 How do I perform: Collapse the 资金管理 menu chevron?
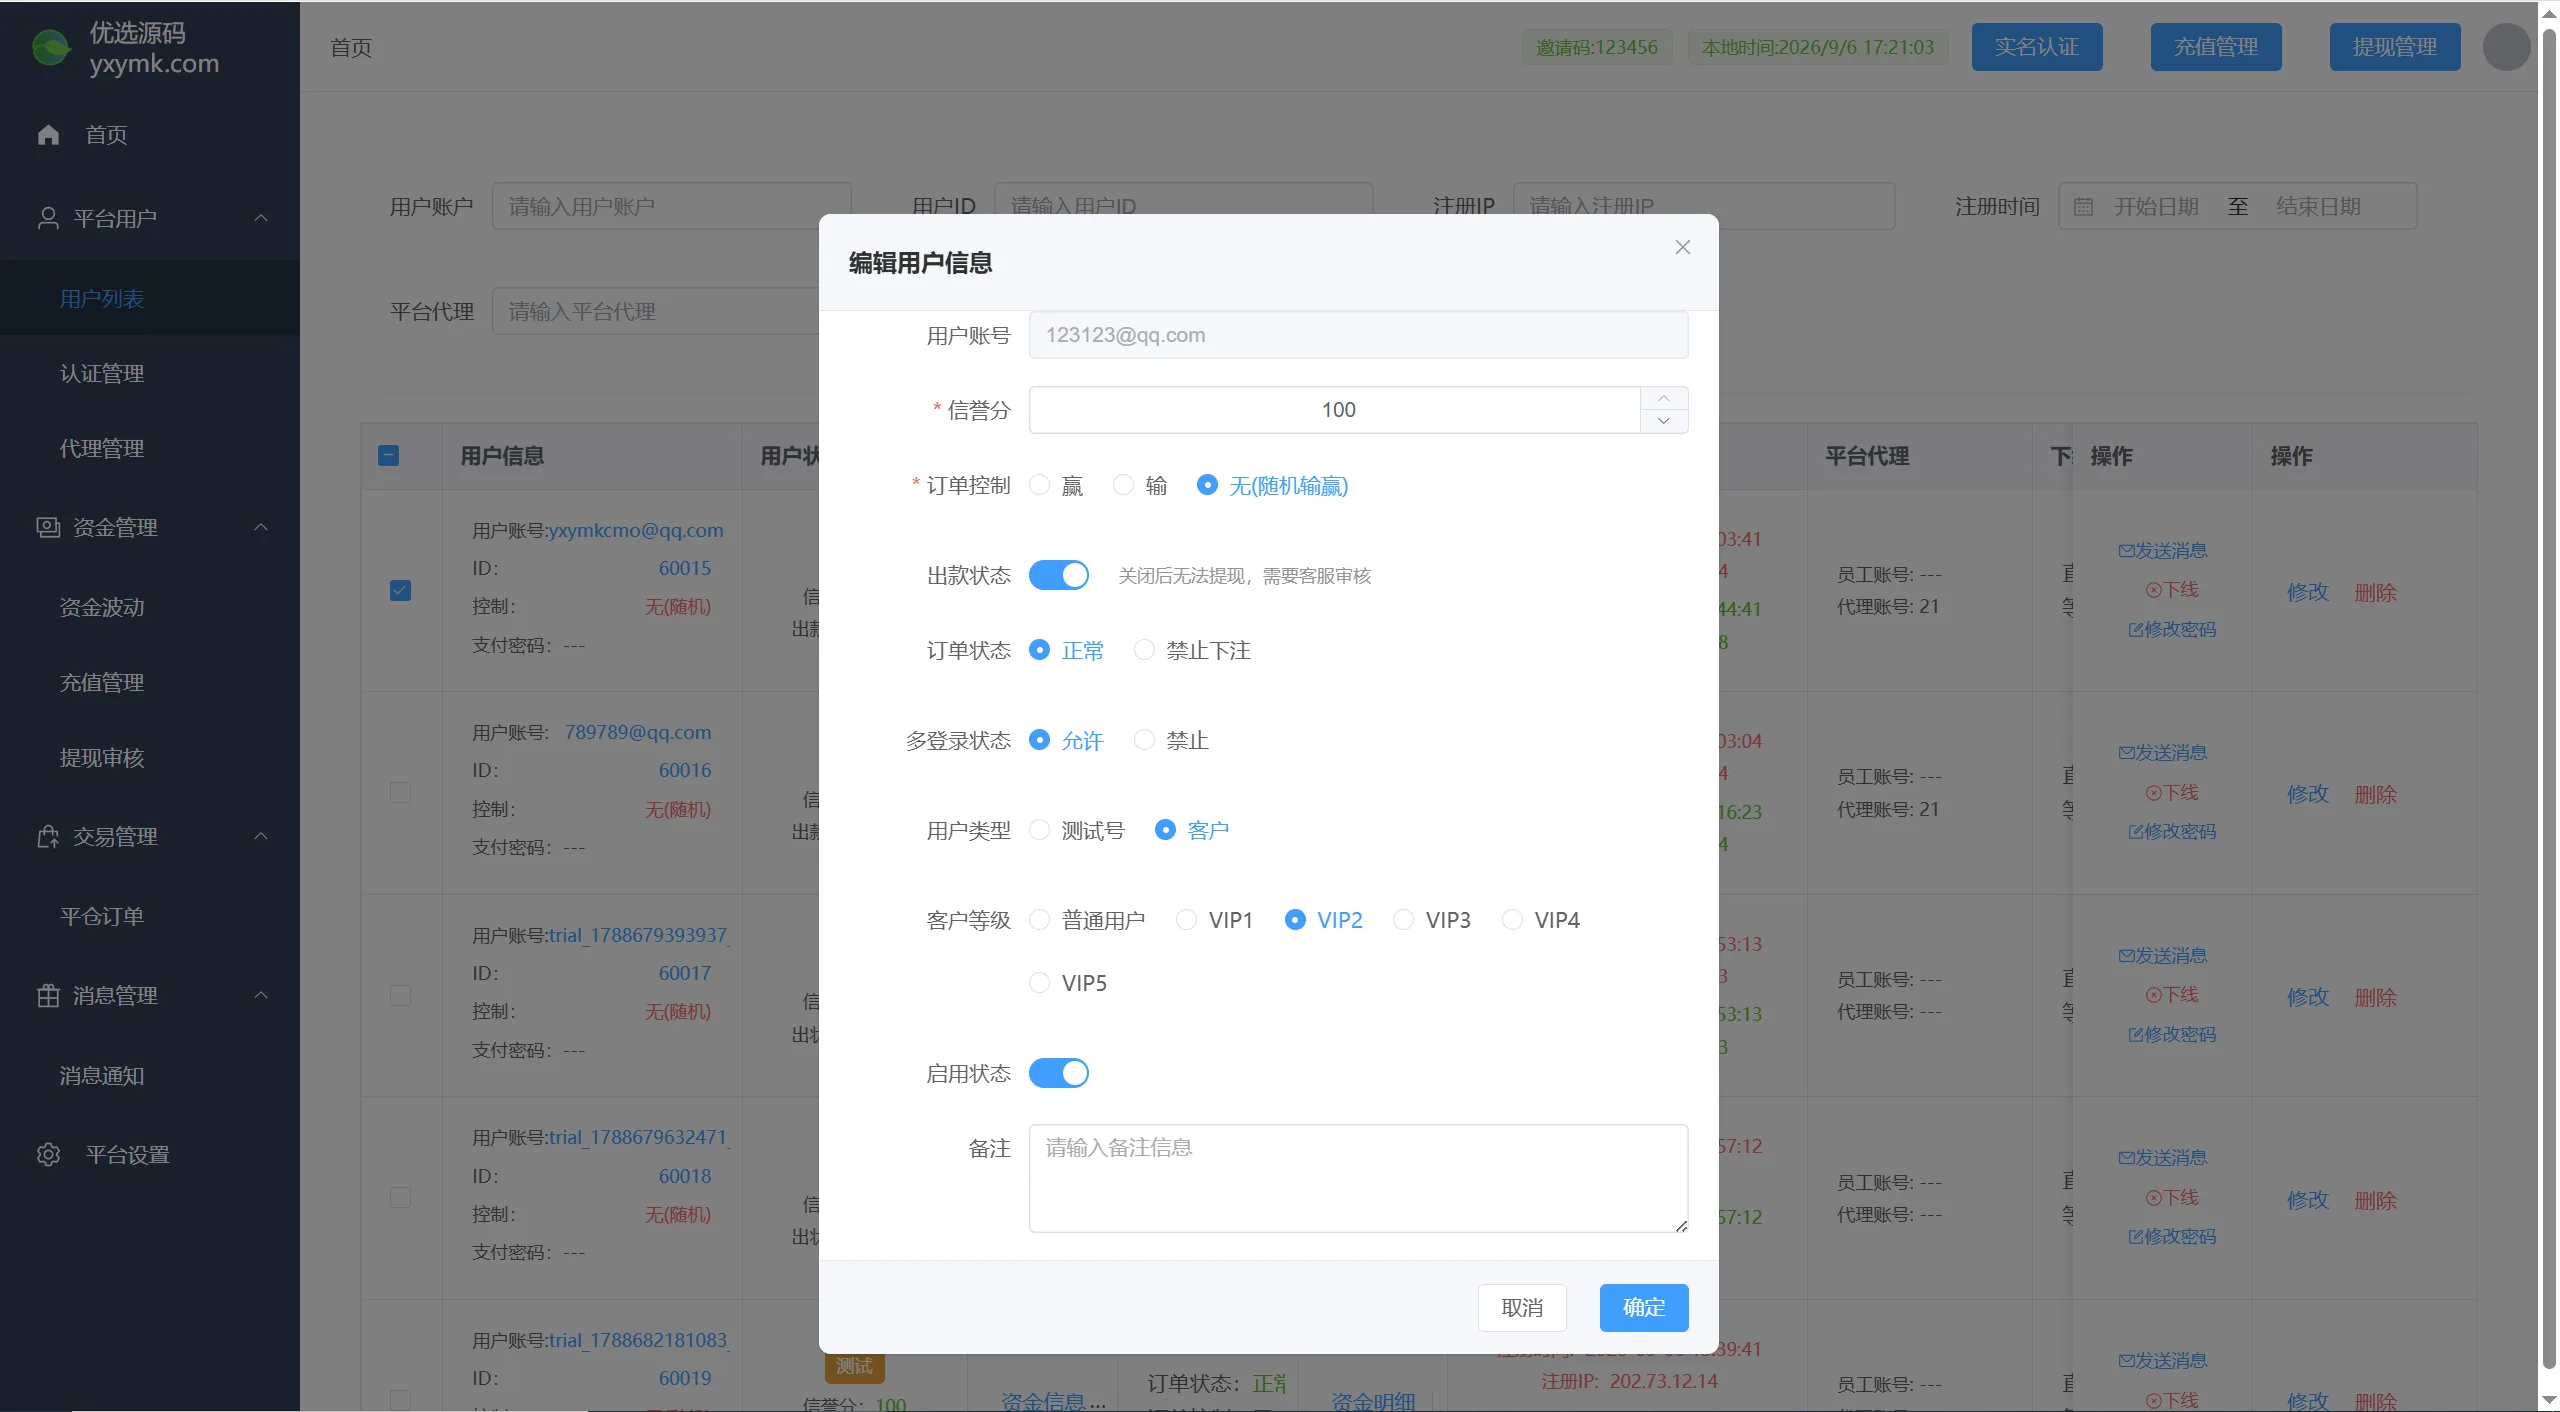pos(261,527)
